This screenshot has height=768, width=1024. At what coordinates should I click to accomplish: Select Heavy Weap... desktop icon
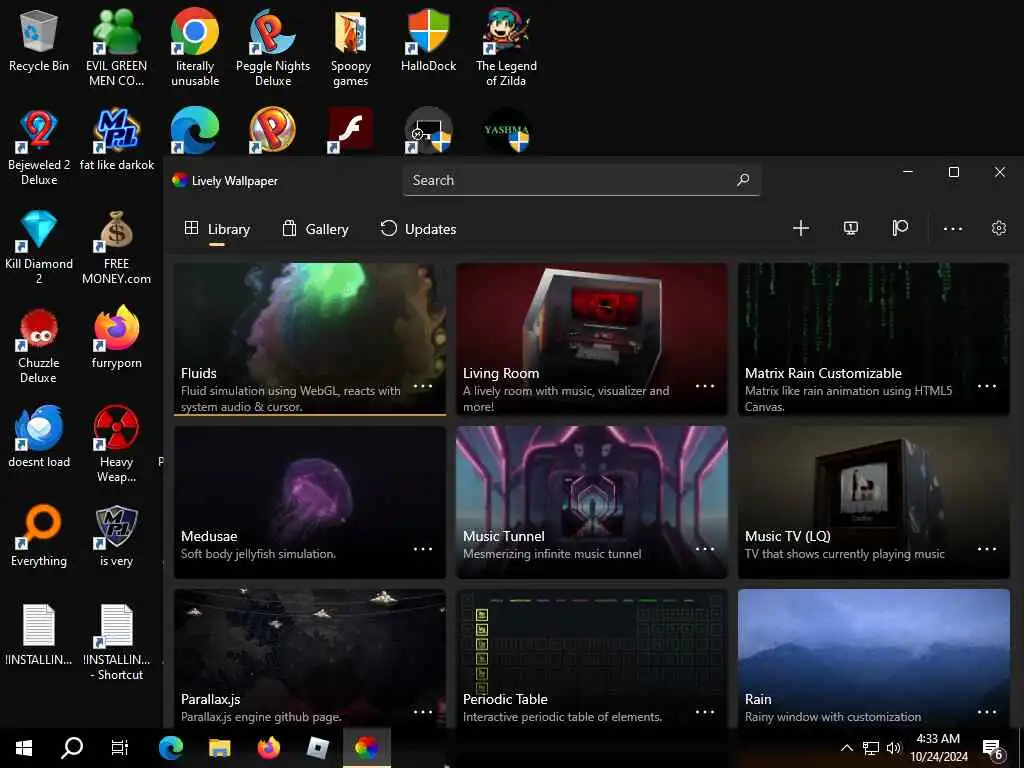[116, 445]
